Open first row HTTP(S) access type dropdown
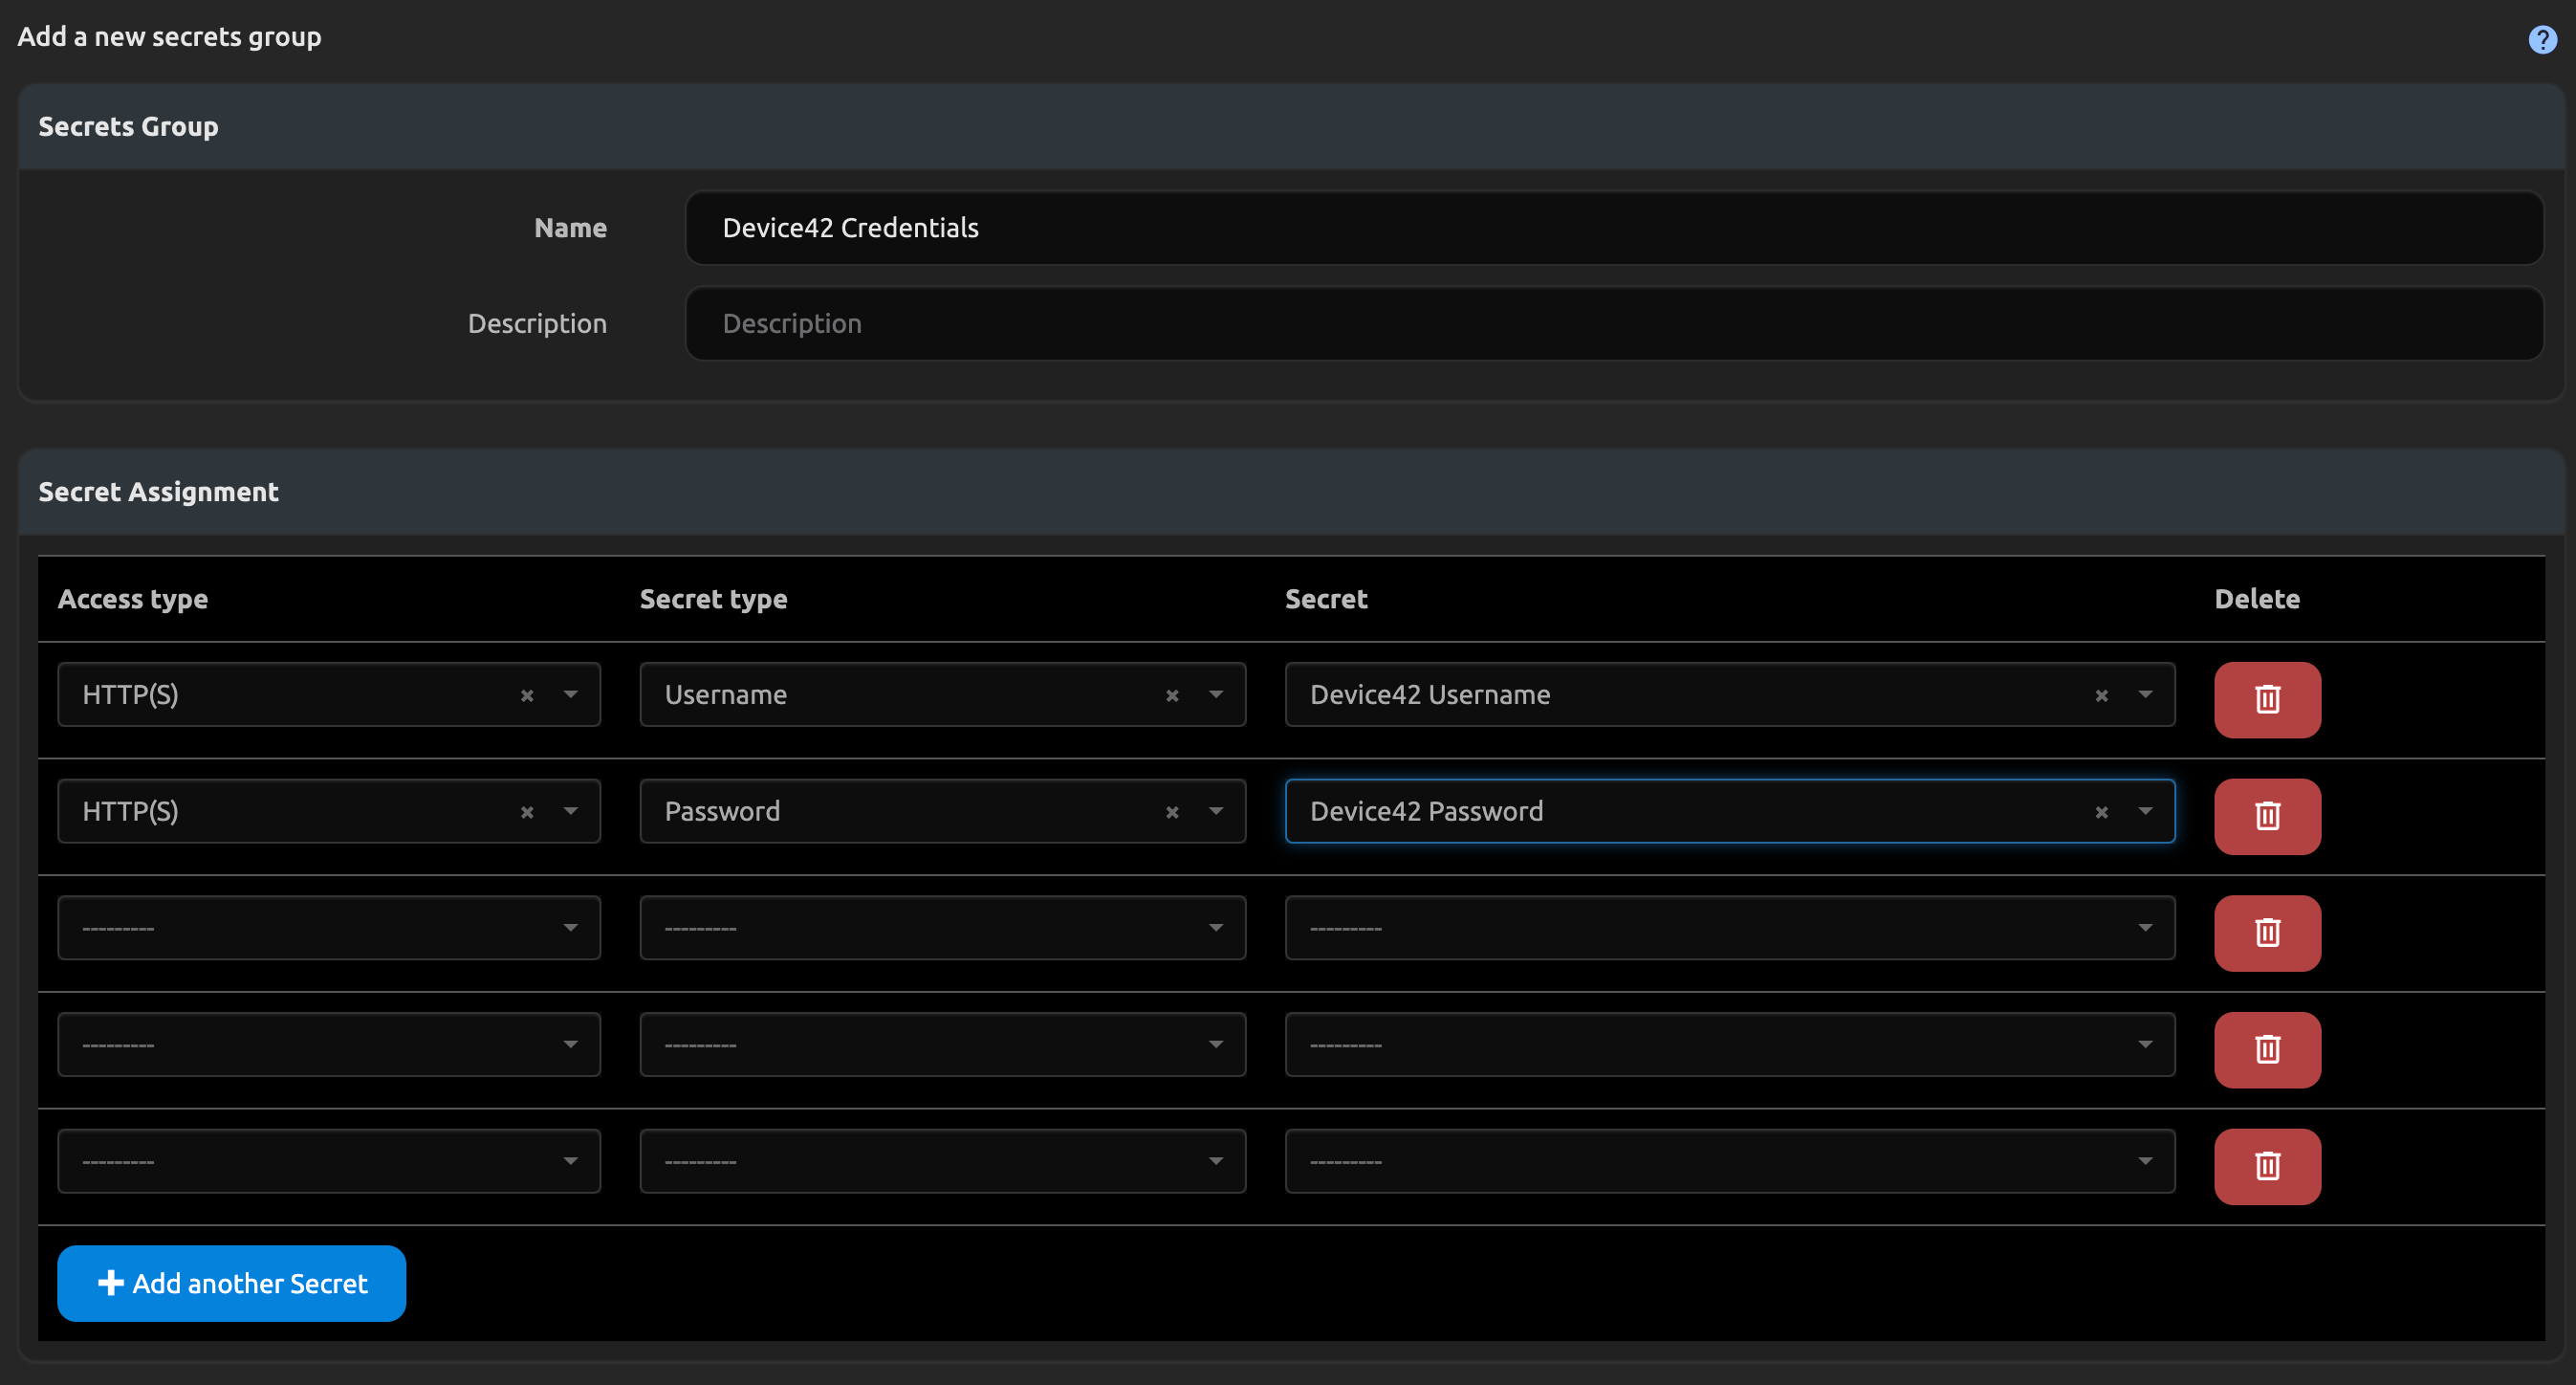2576x1385 pixels. pos(570,694)
